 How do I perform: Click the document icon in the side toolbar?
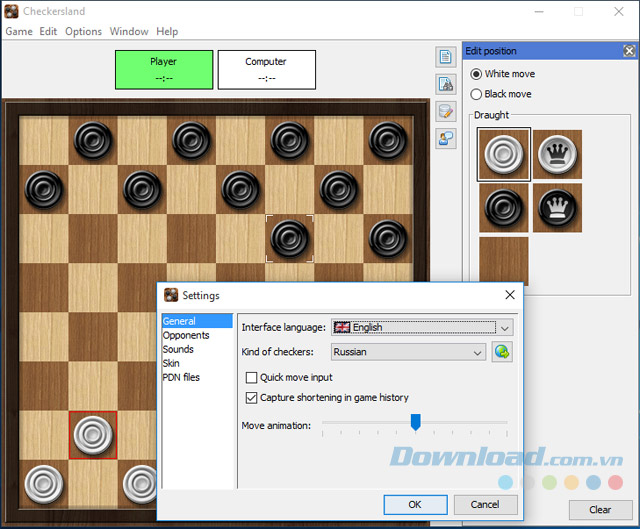click(446, 57)
